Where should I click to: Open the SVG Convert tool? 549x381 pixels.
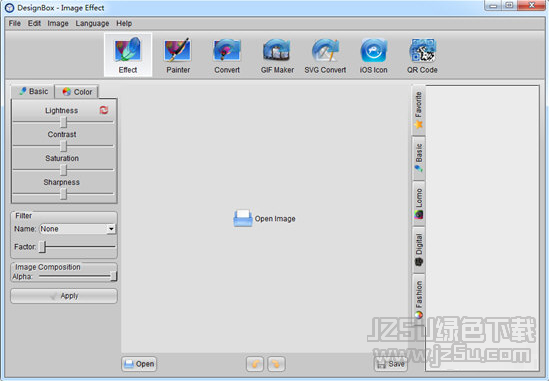tap(325, 55)
